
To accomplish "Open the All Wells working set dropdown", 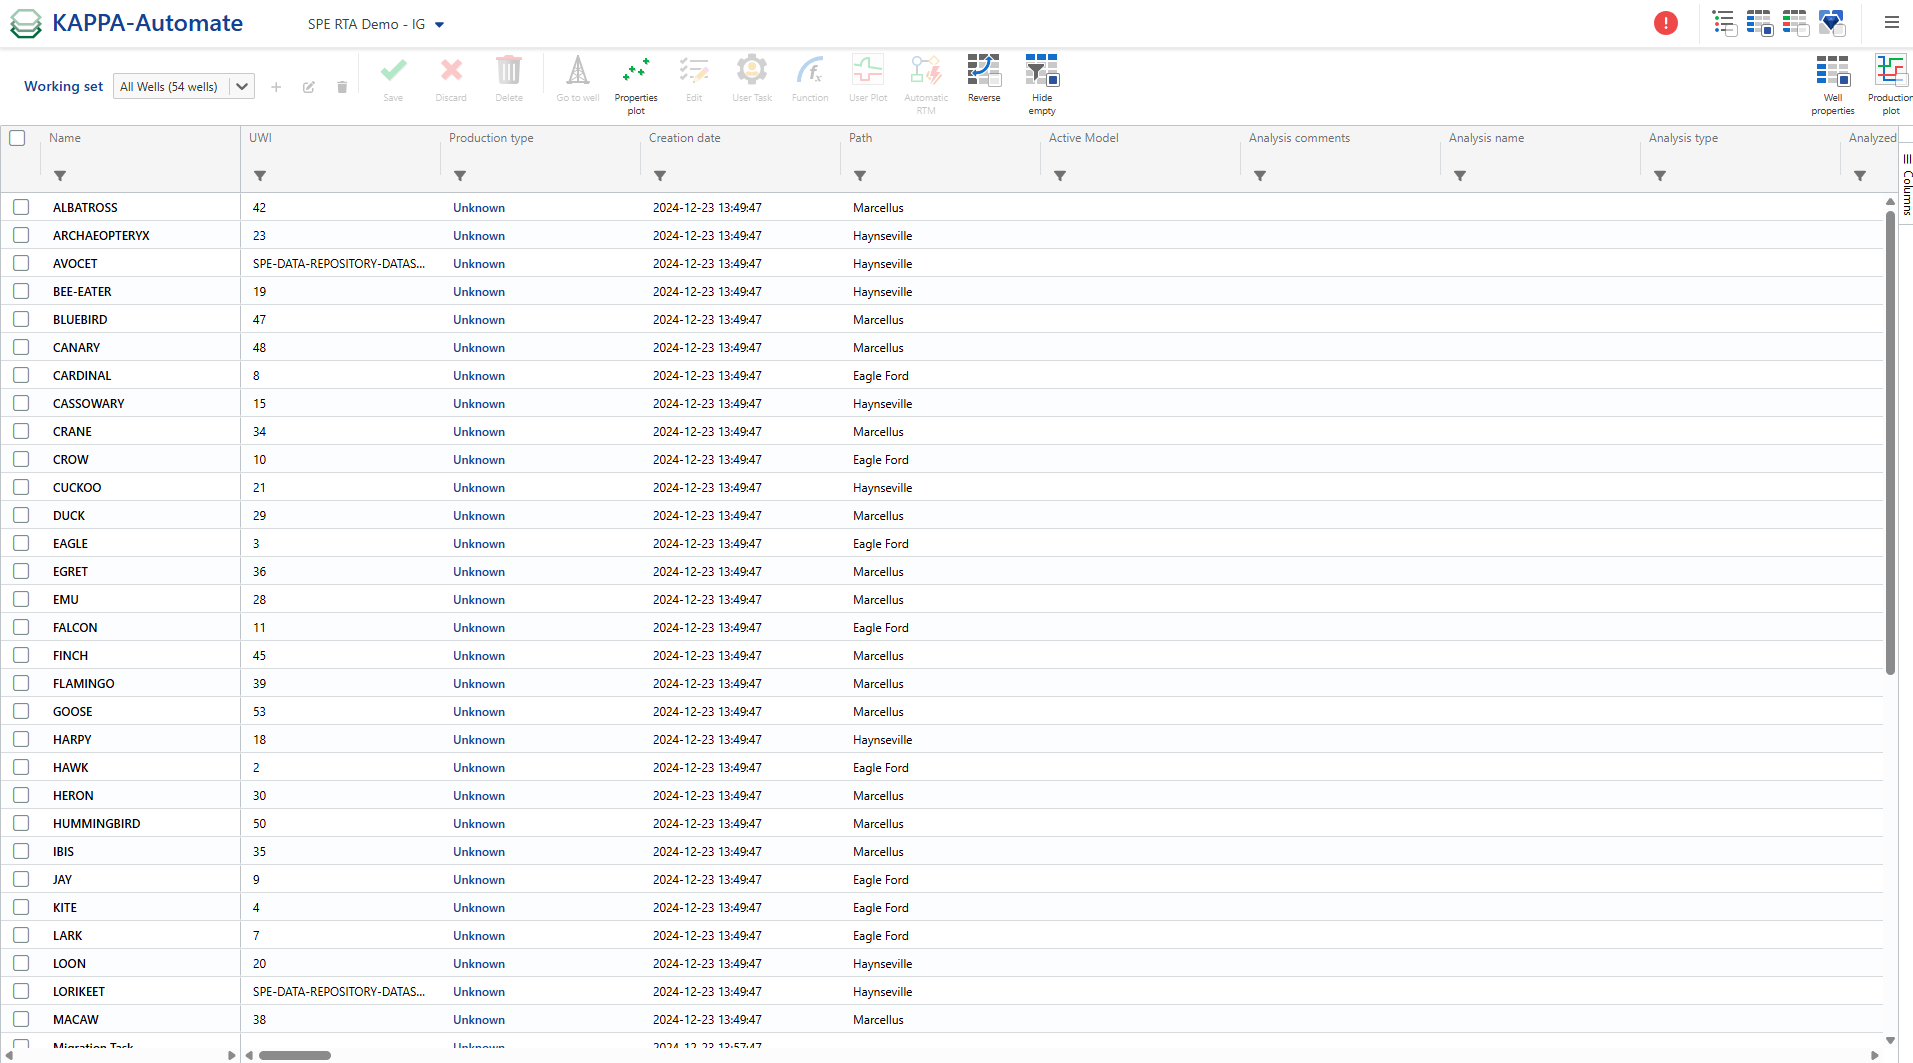I will tap(184, 87).
